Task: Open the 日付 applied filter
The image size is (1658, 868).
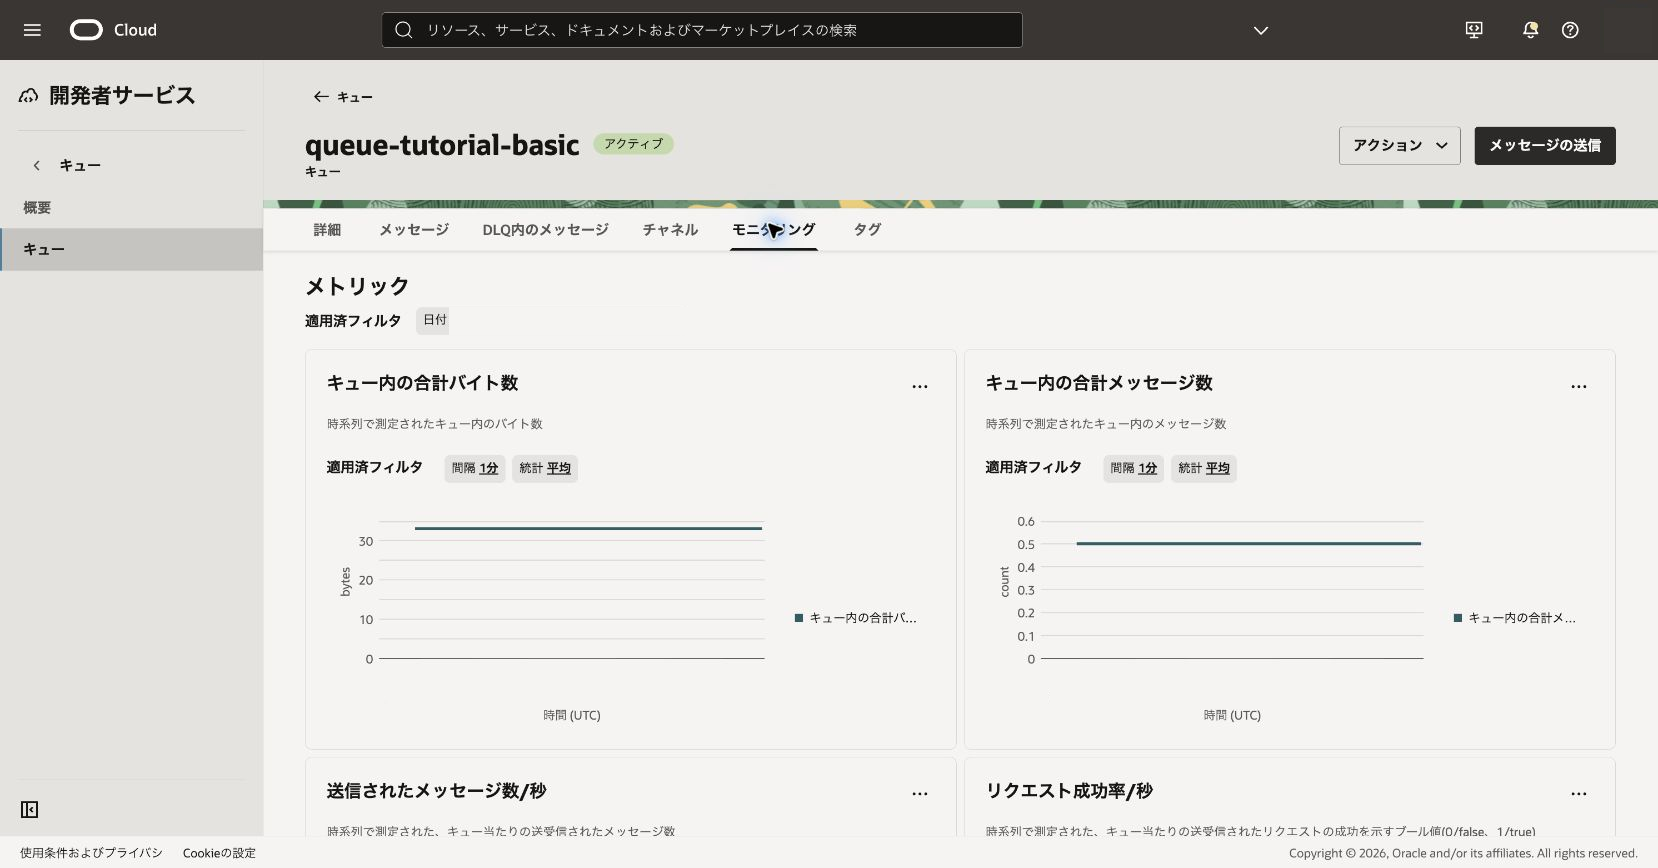Action: (x=433, y=320)
